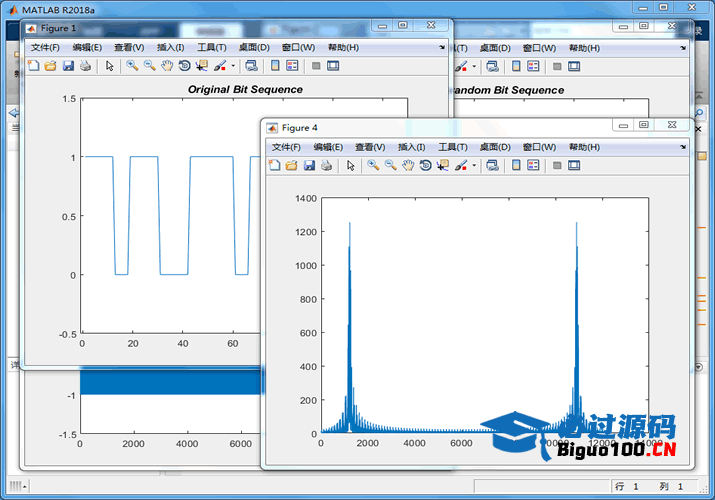
Task: Open 桌面(D) menu in Figure 1
Action: click(x=254, y=47)
